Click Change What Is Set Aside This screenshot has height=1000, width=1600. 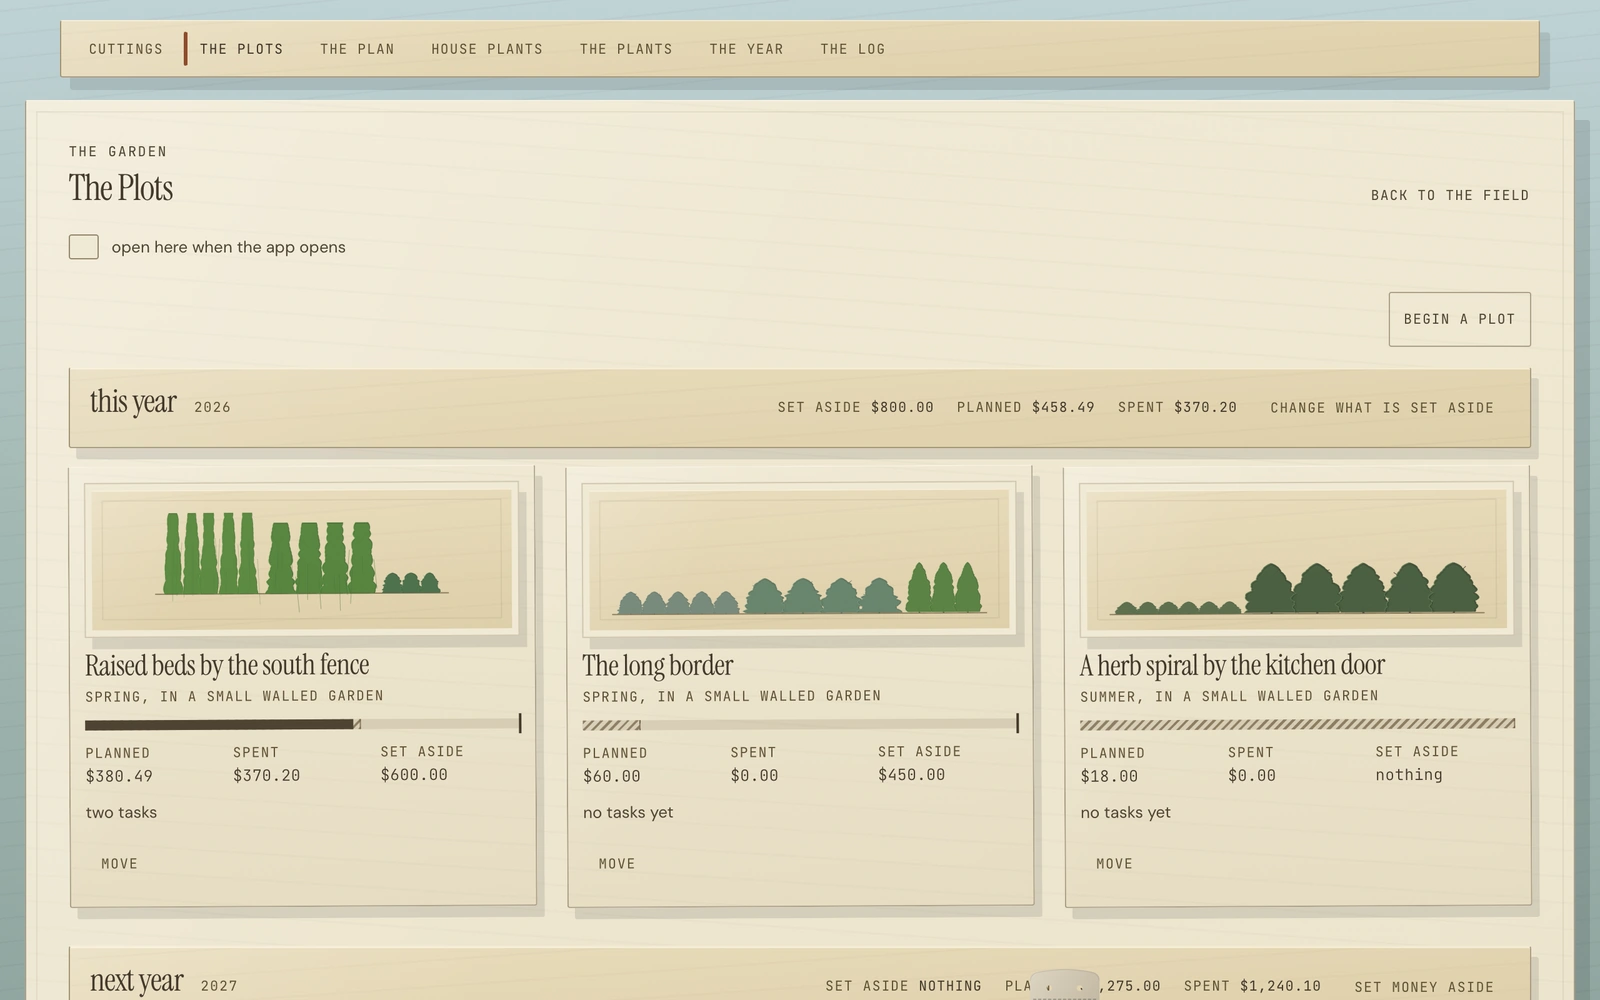coord(1382,408)
